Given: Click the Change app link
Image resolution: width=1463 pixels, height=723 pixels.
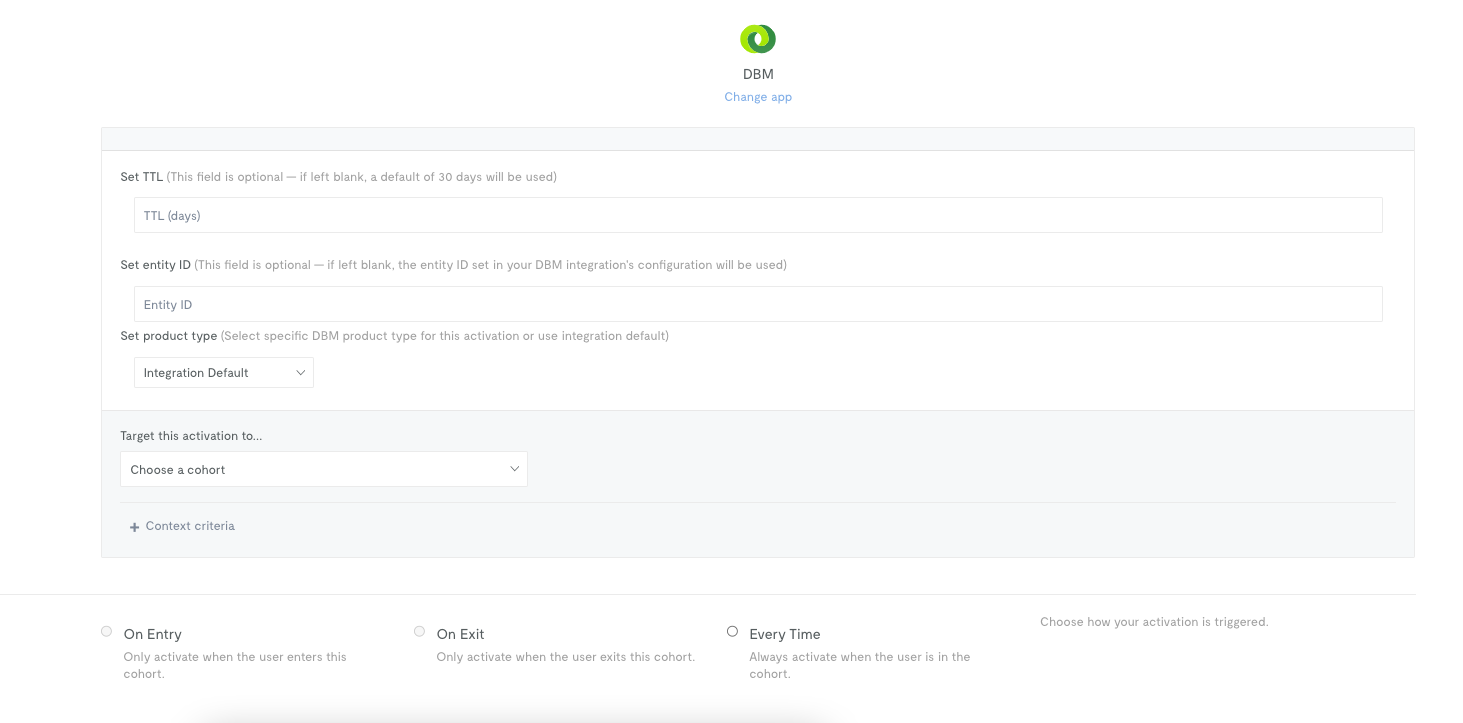Looking at the screenshot, I should tap(758, 97).
